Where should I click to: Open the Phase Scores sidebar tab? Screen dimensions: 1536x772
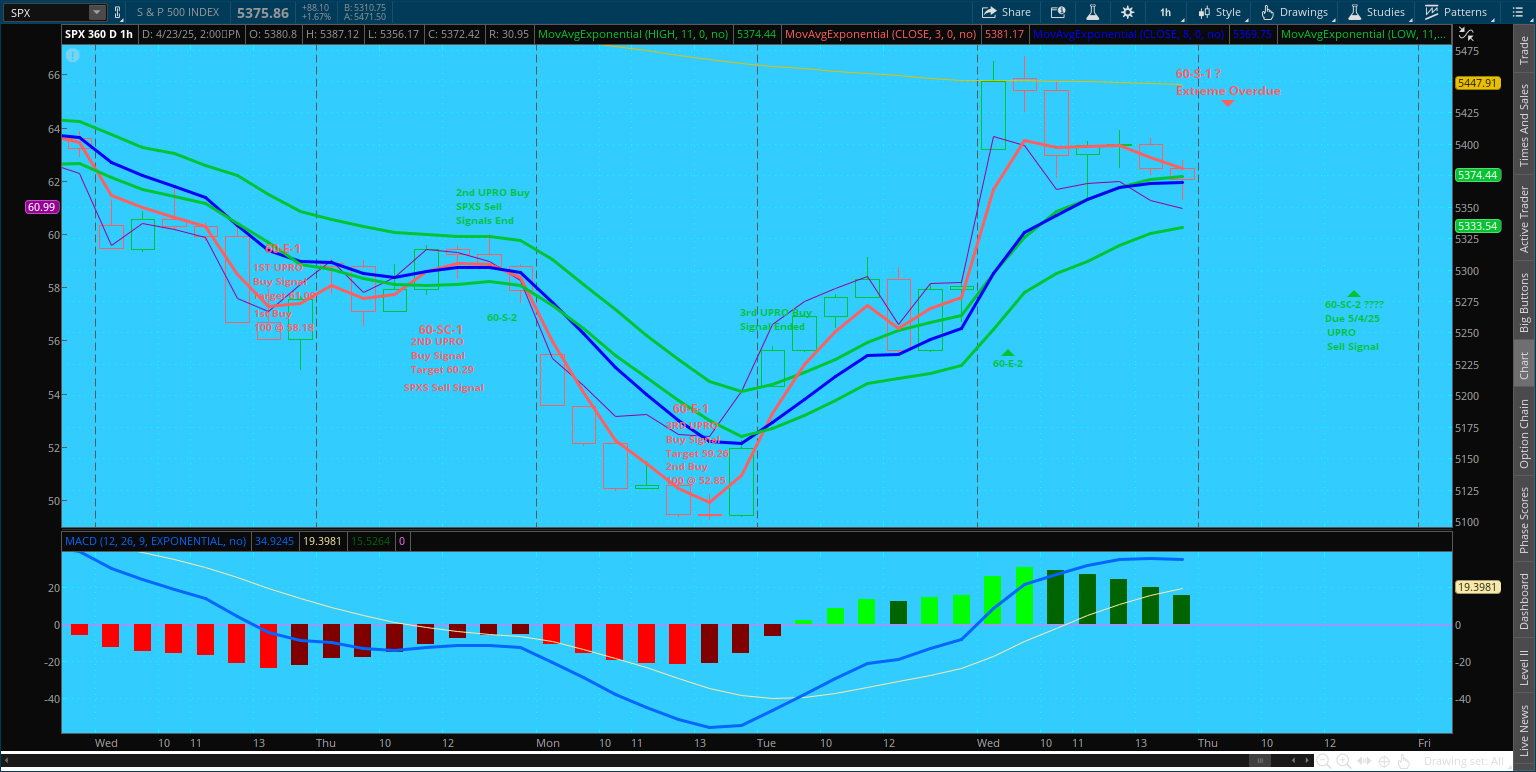(x=1524, y=520)
